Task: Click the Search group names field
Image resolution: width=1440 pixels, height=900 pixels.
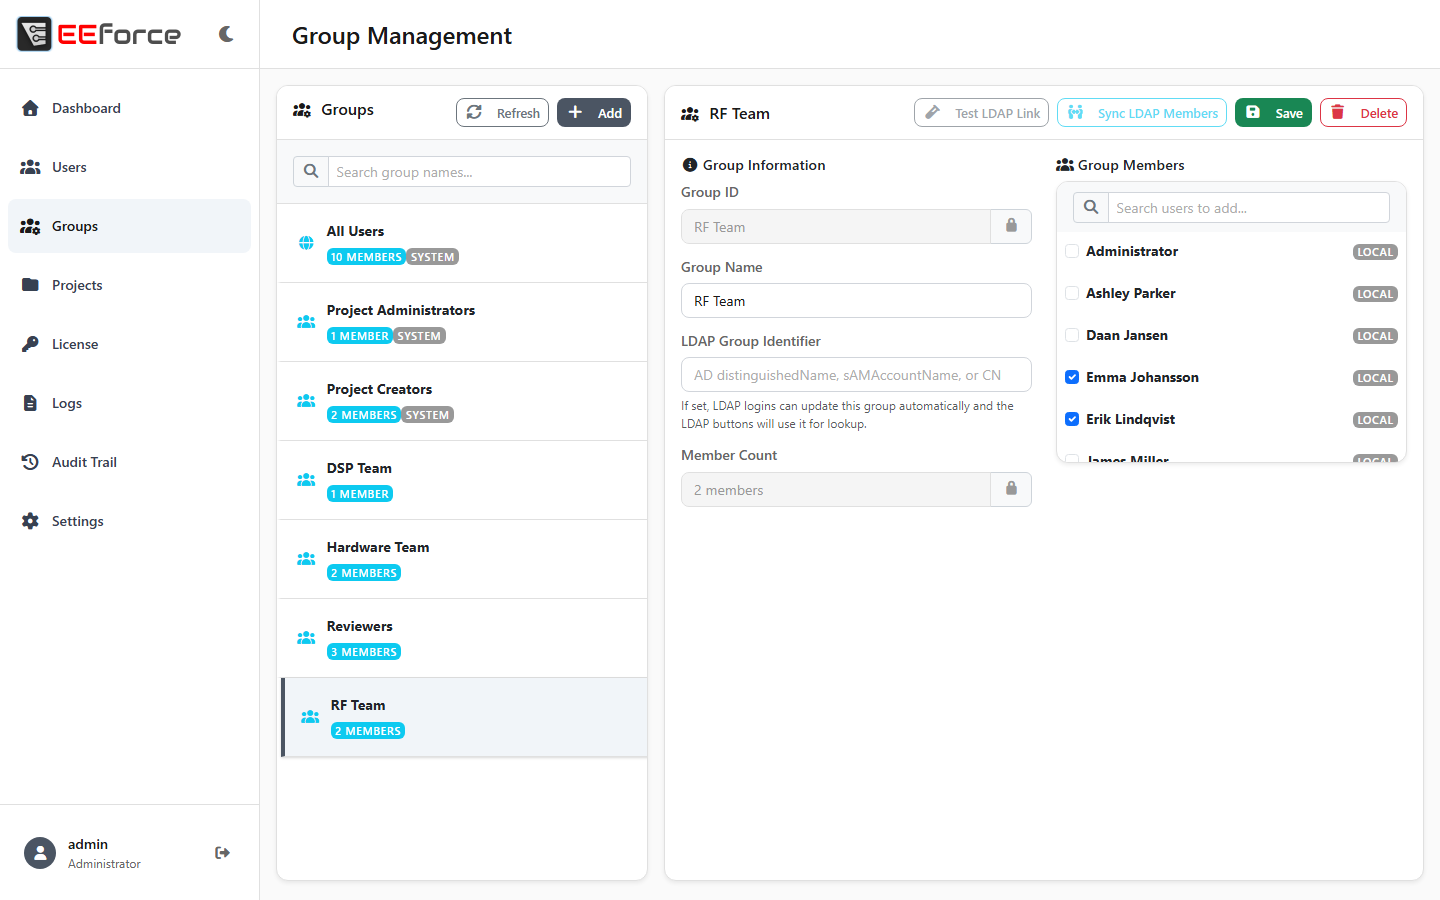Action: [480, 172]
